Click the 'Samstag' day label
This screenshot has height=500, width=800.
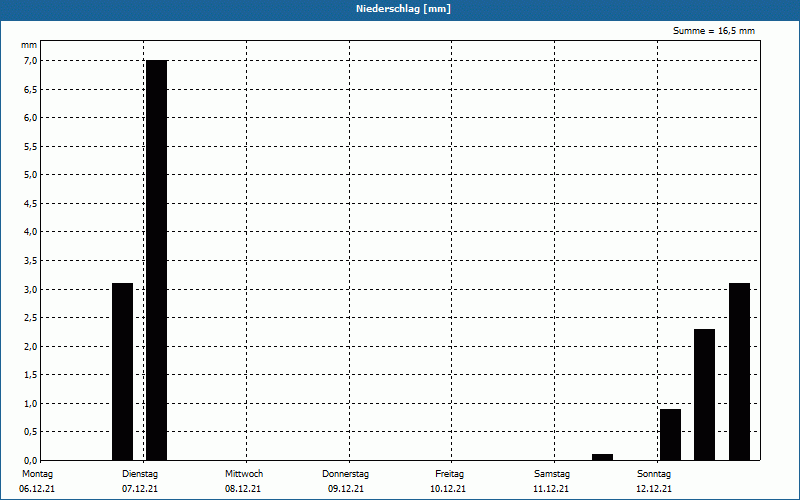[552, 474]
